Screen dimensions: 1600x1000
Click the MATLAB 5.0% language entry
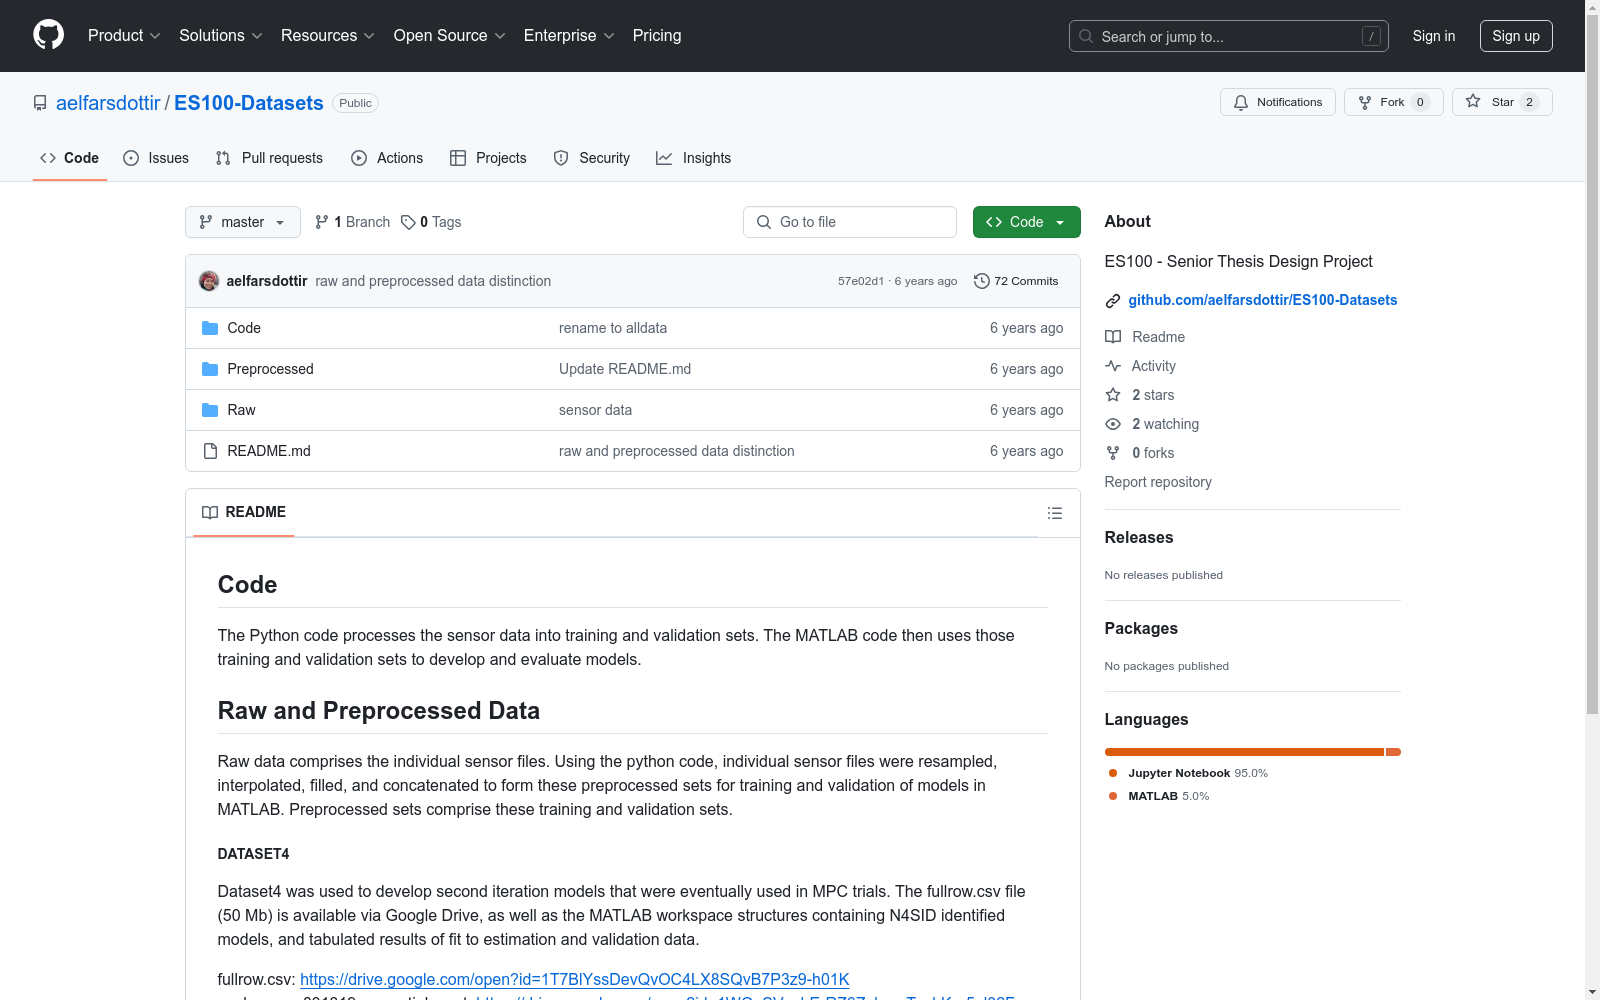pyautogui.click(x=1160, y=796)
